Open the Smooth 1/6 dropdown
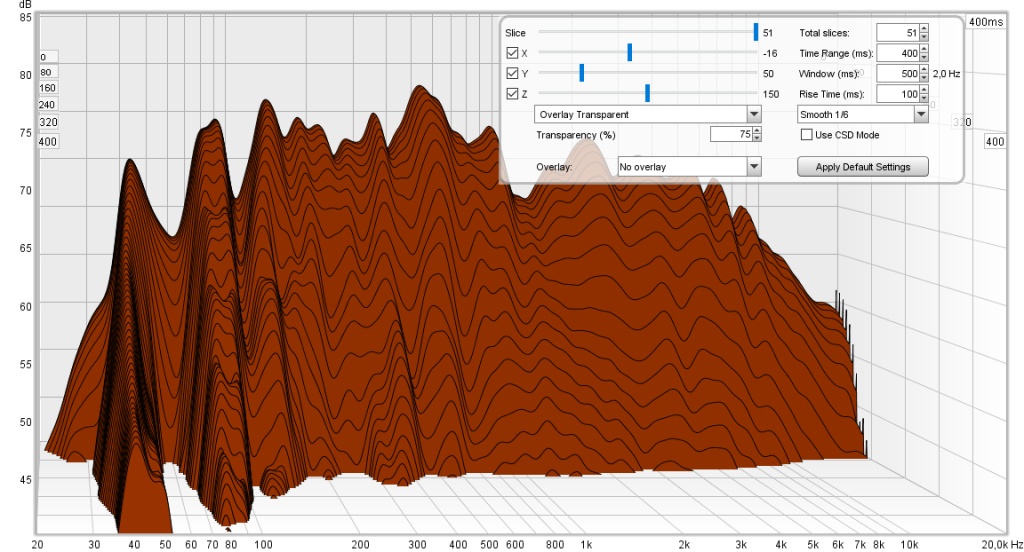 (863, 114)
